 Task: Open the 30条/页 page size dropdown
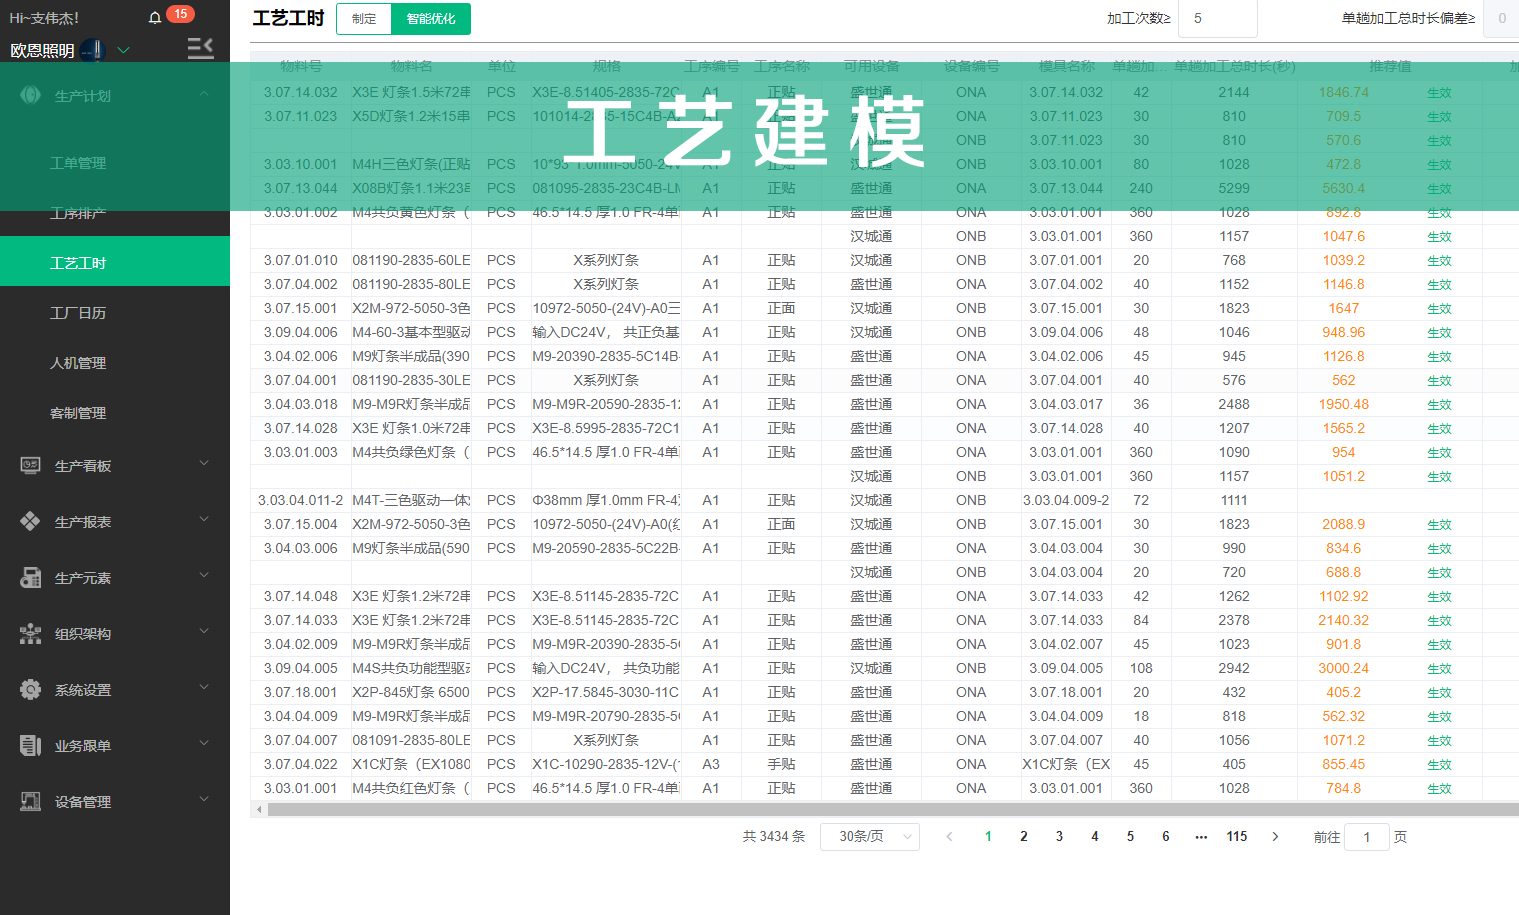[869, 836]
